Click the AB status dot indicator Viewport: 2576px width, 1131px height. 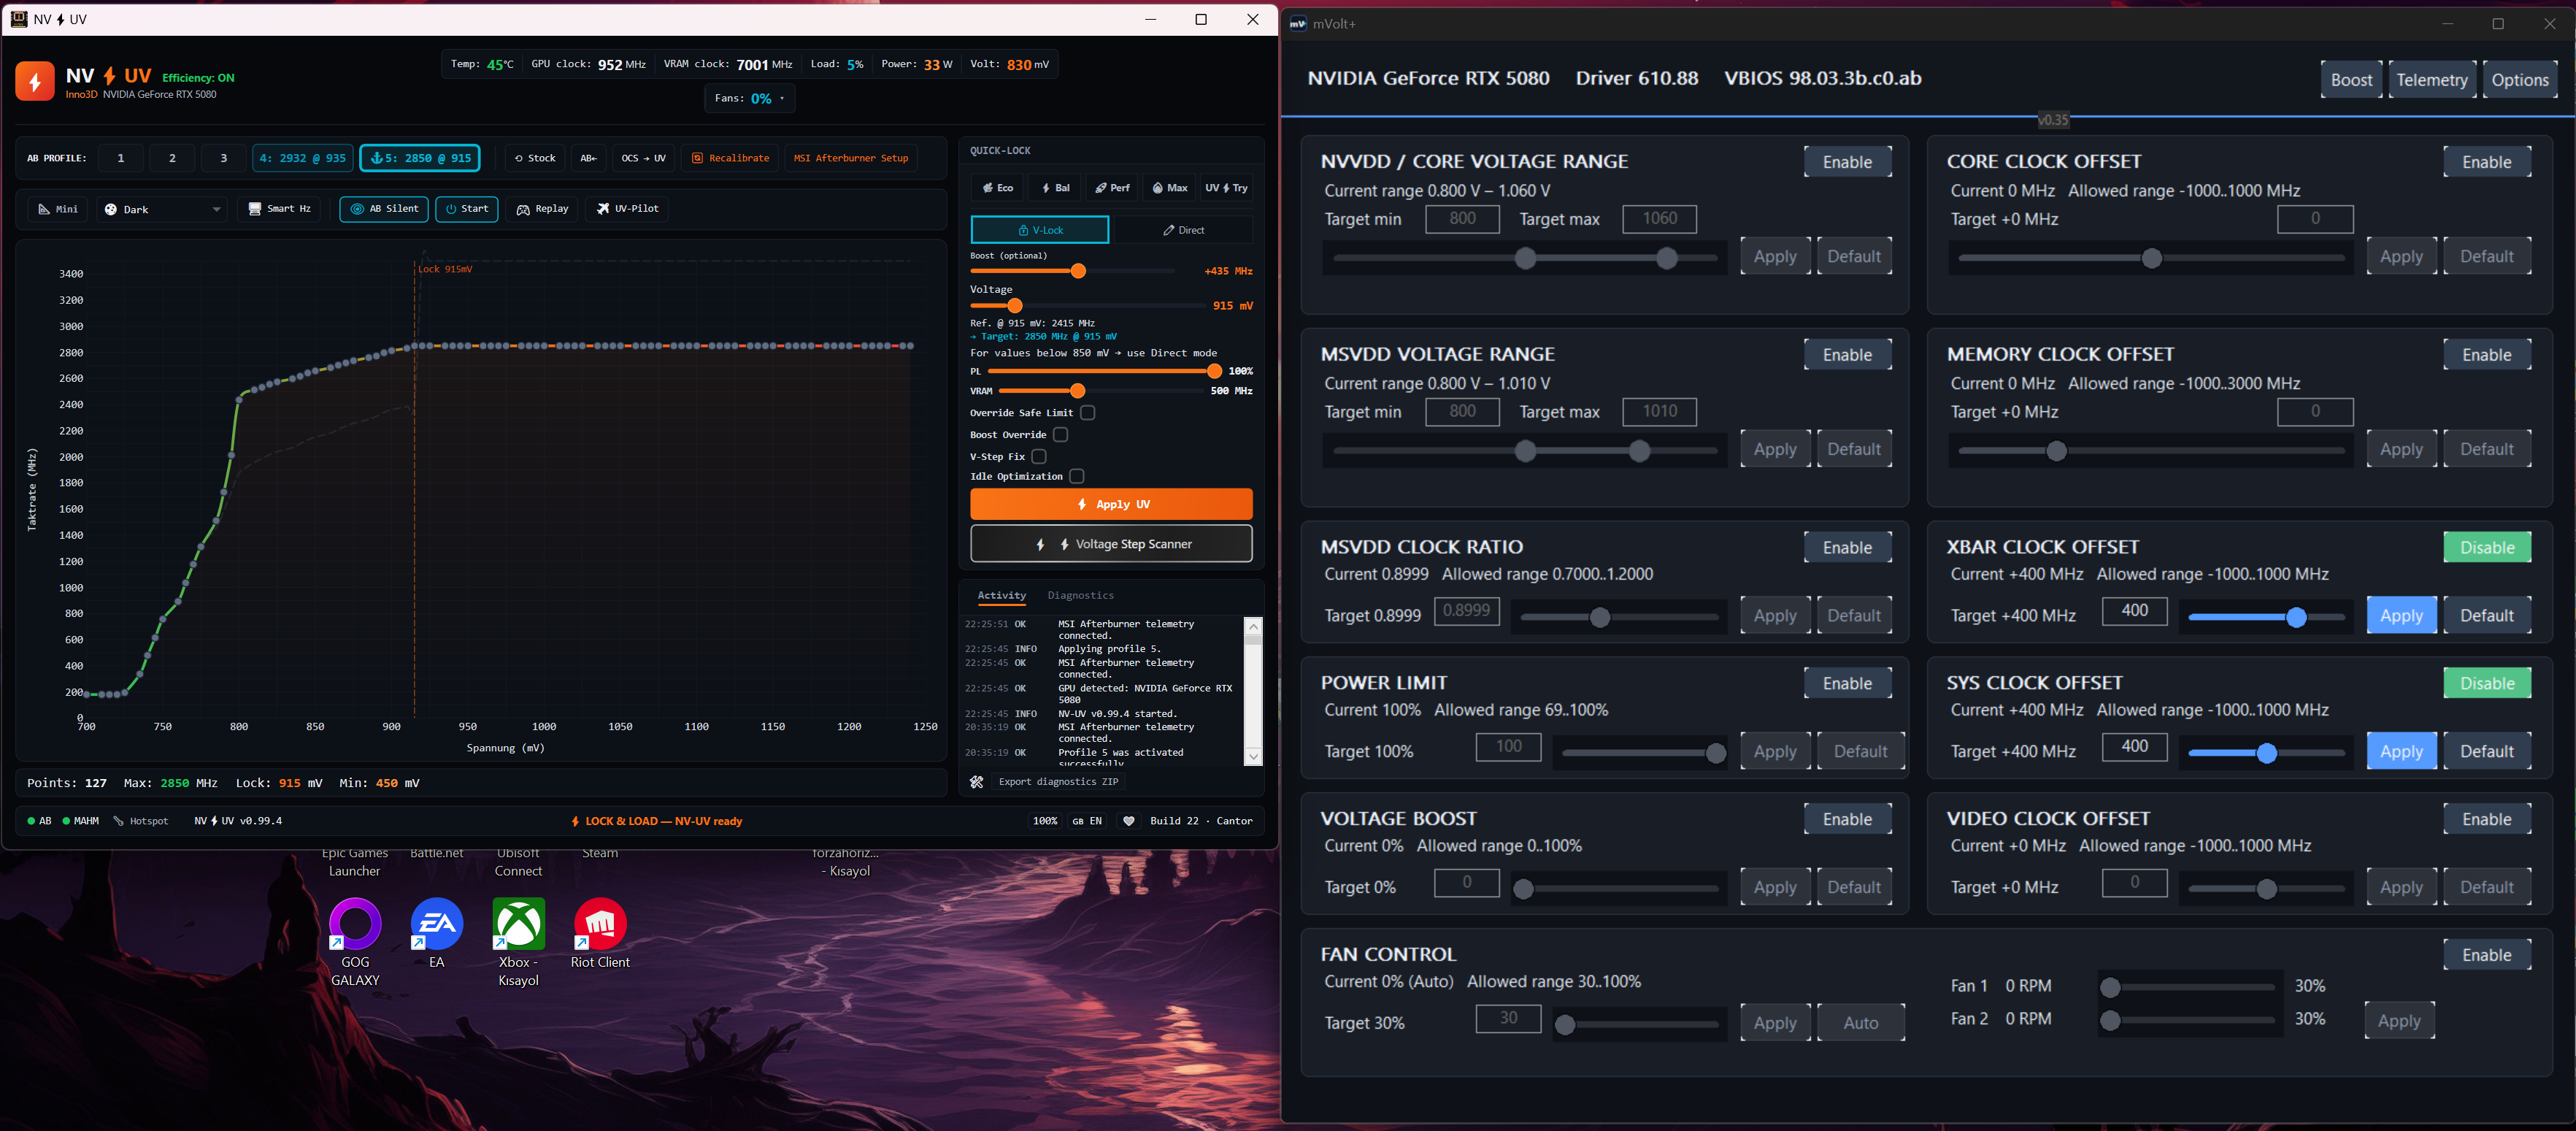tap(40, 821)
